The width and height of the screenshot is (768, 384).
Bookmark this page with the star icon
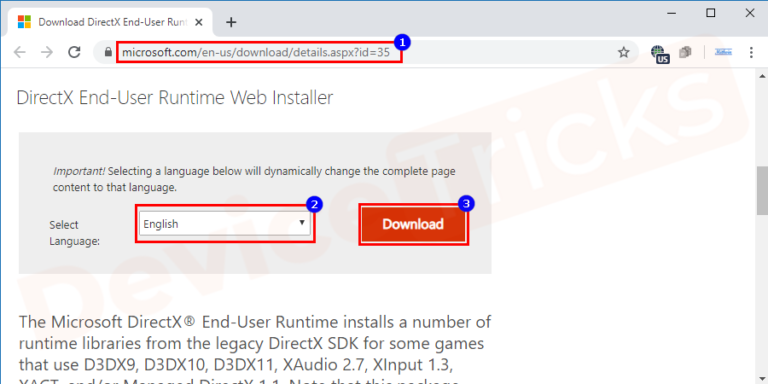[x=623, y=52]
